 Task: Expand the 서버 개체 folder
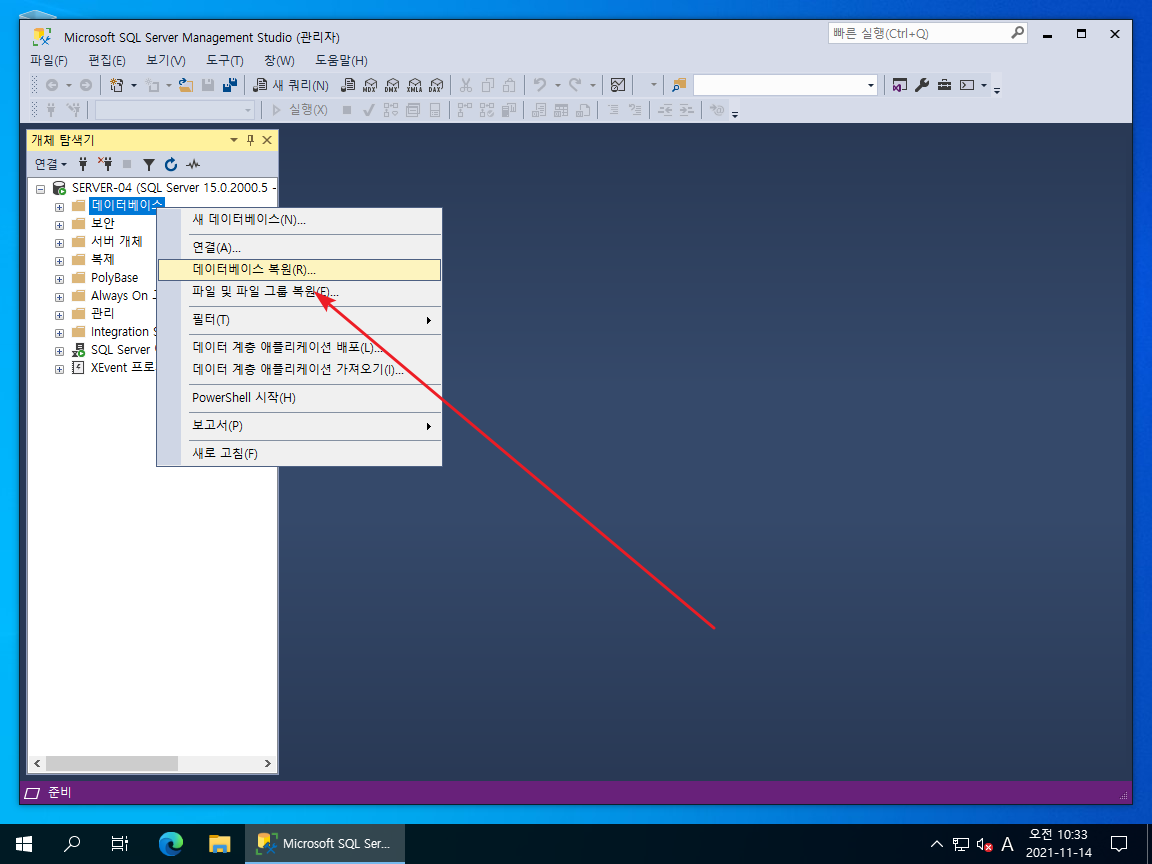60,243
